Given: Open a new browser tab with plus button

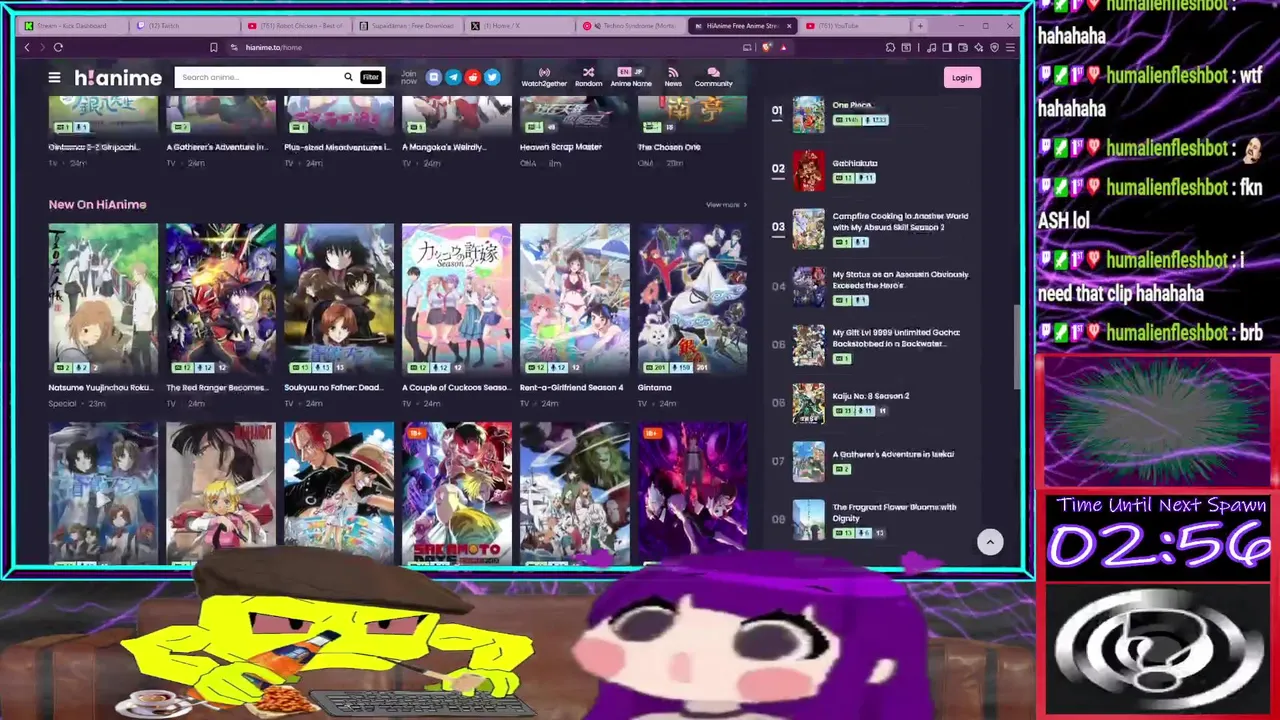Looking at the screenshot, I should pyautogui.click(x=920, y=25).
